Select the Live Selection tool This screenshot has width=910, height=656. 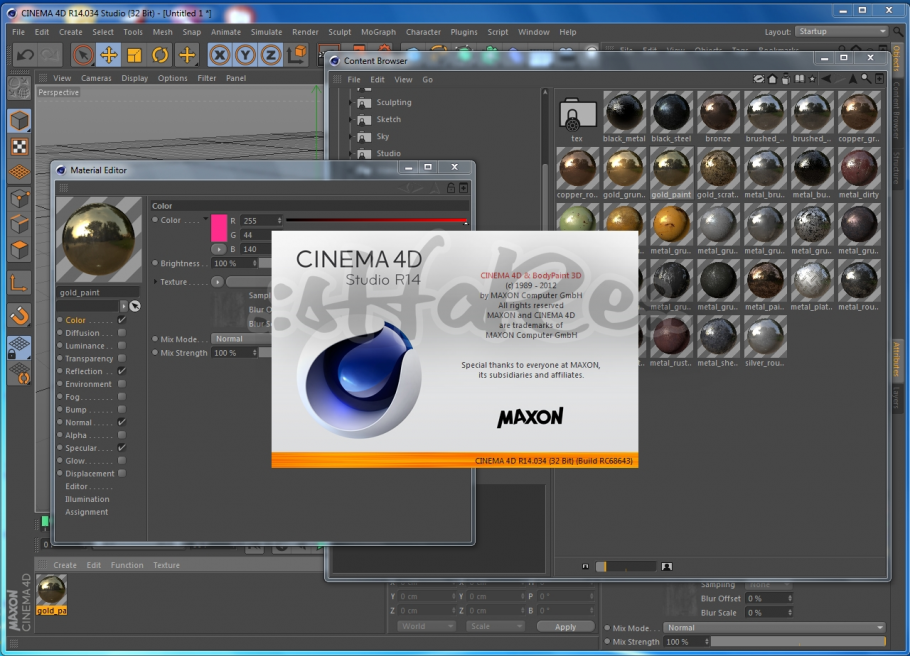[x=83, y=55]
